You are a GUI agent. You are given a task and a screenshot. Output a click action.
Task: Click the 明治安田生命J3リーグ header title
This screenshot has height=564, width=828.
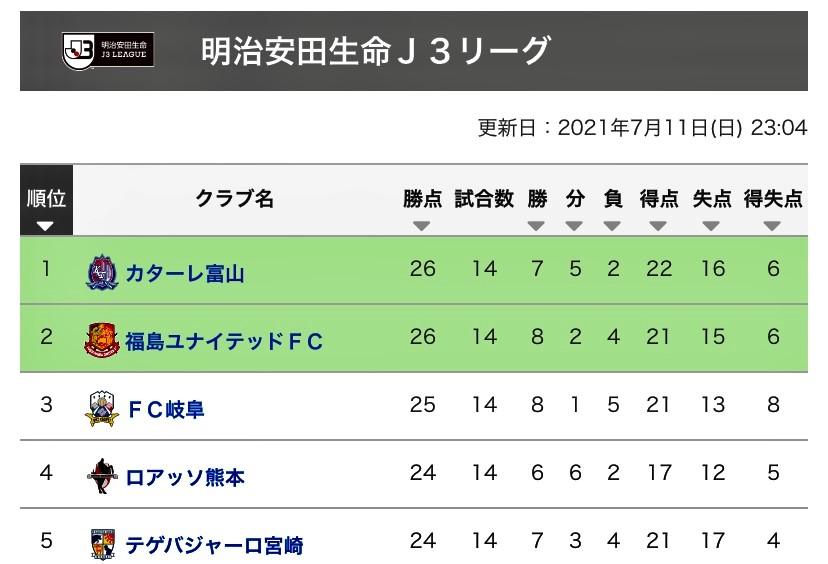pyautogui.click(x=375, y=51)
